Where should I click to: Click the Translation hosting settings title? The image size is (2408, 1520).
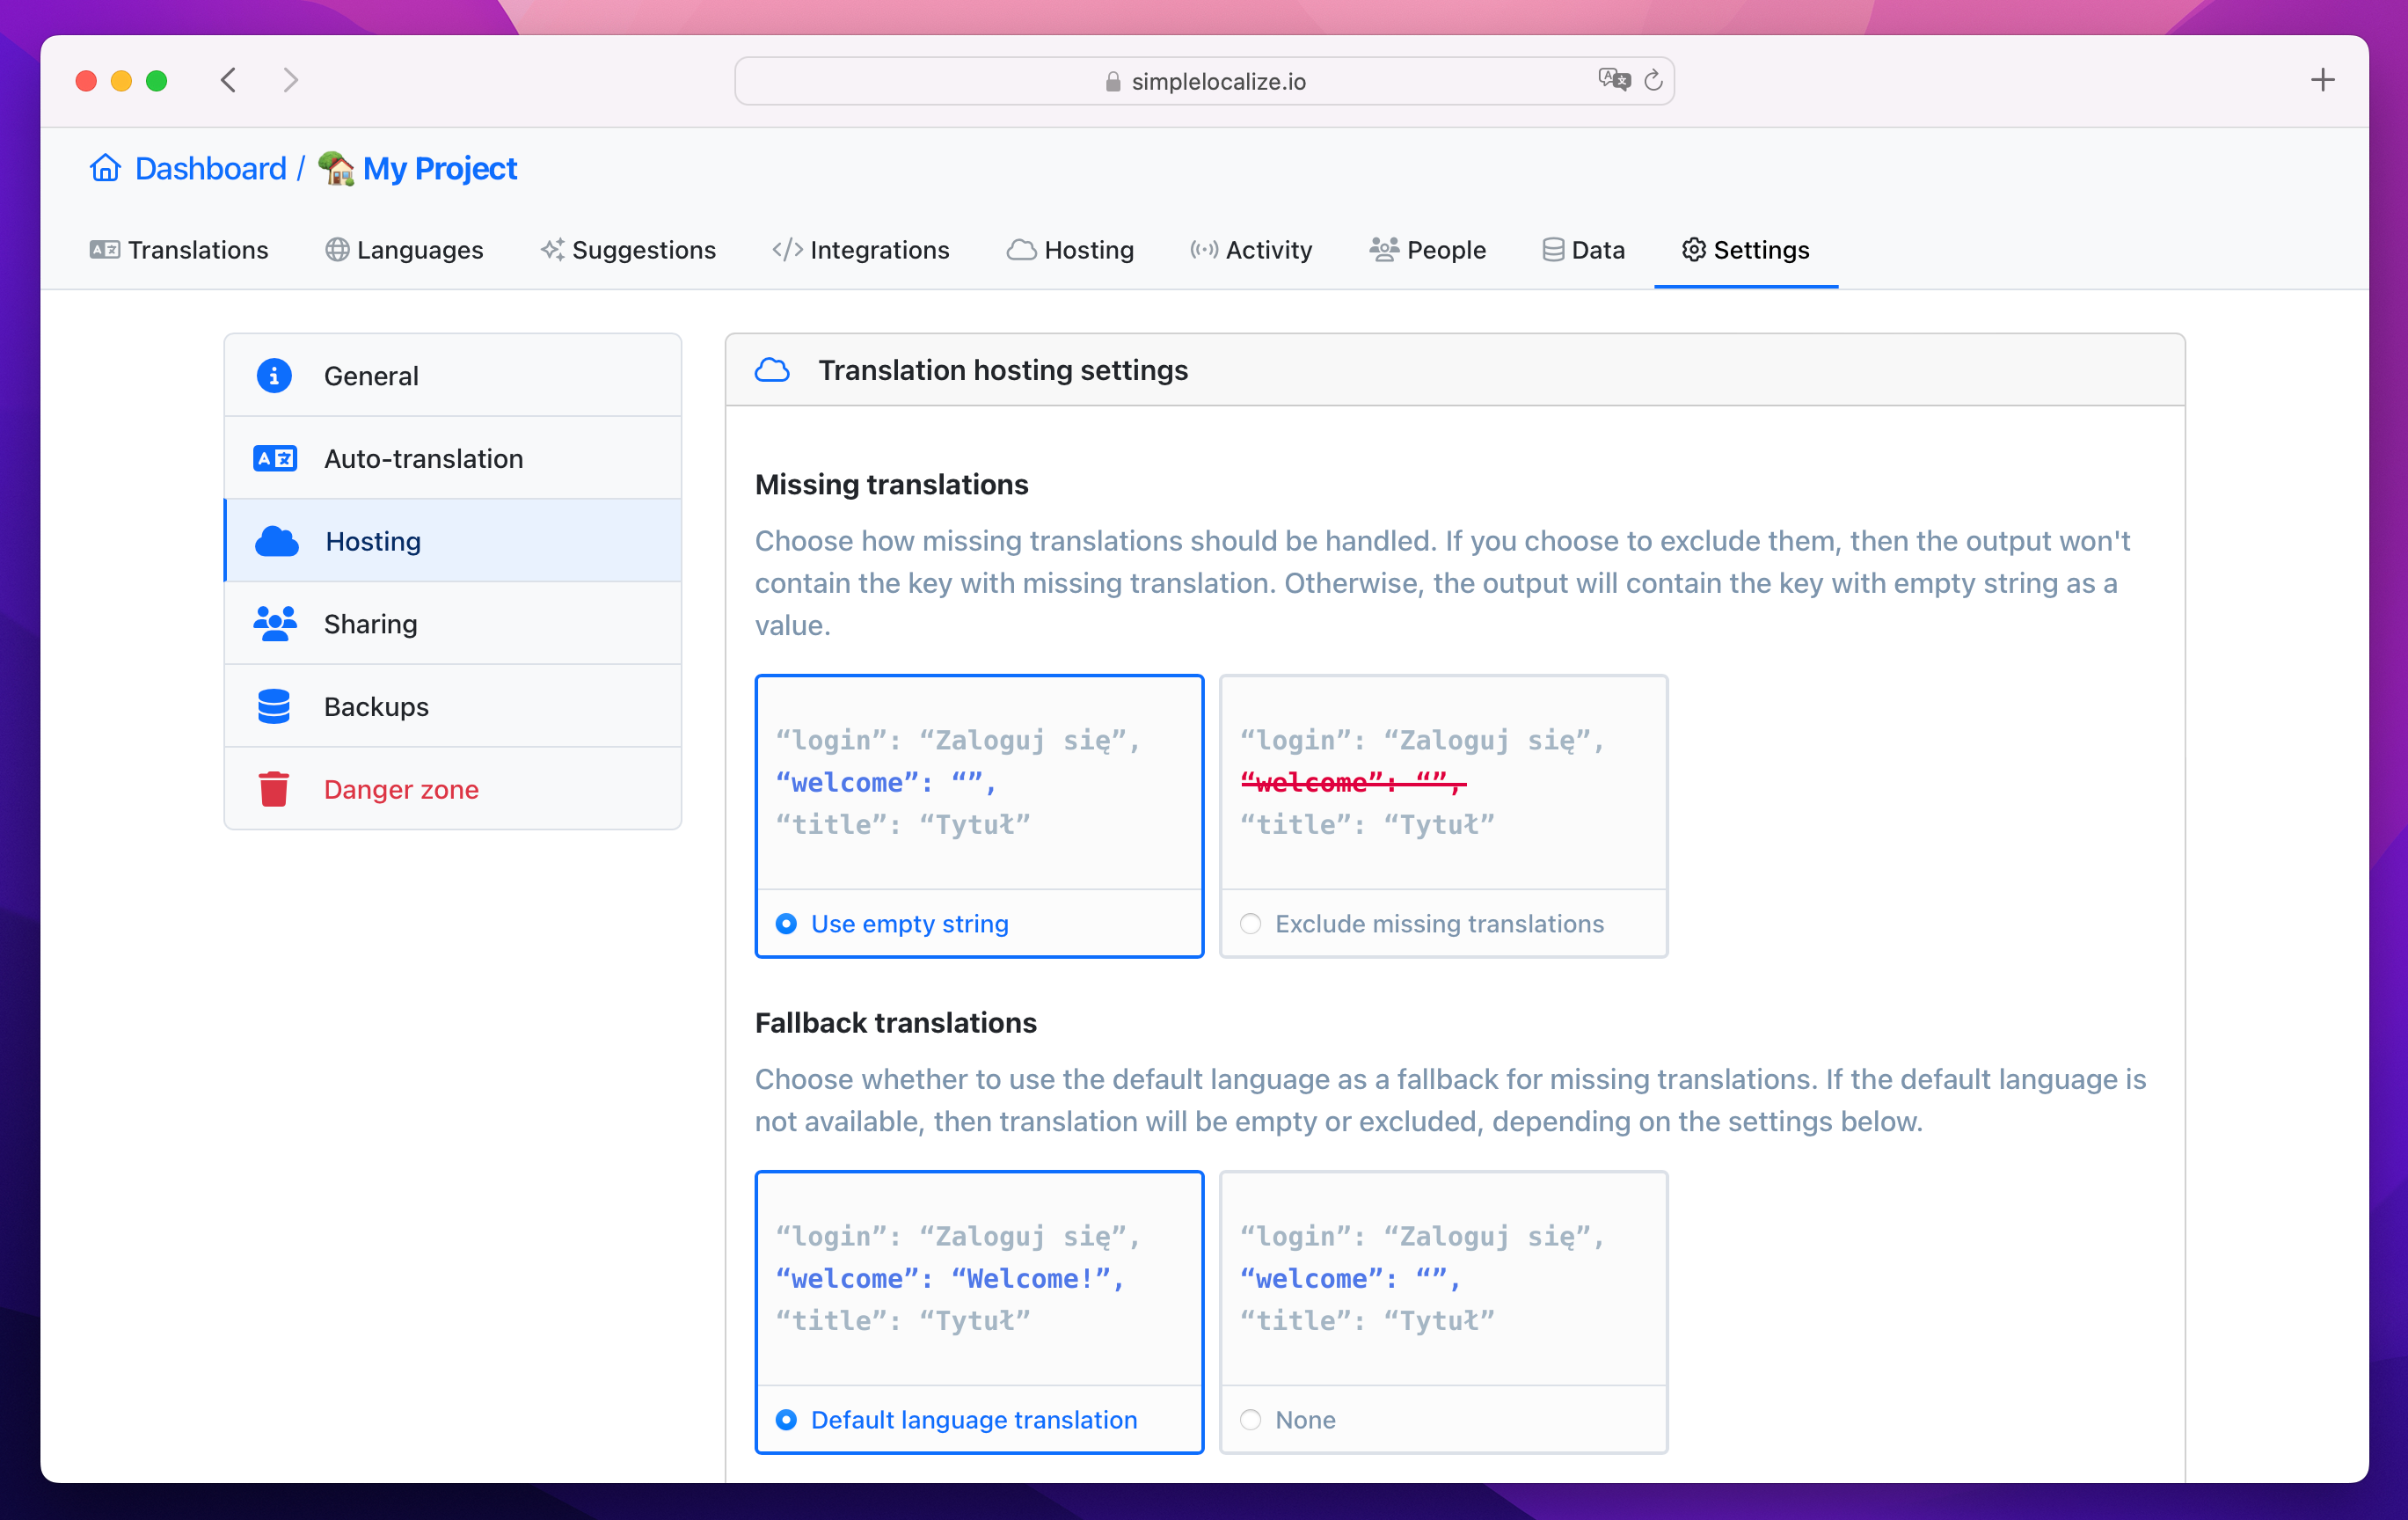(1003, 370)
